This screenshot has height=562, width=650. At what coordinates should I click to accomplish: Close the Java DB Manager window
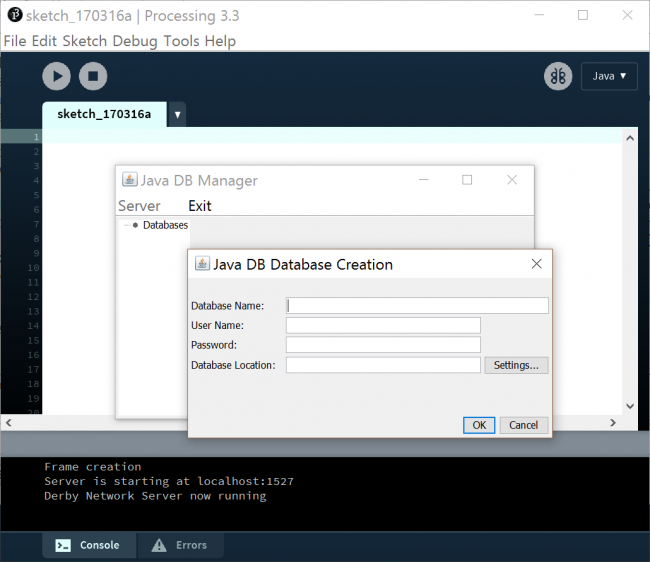[x=512, y=179]
